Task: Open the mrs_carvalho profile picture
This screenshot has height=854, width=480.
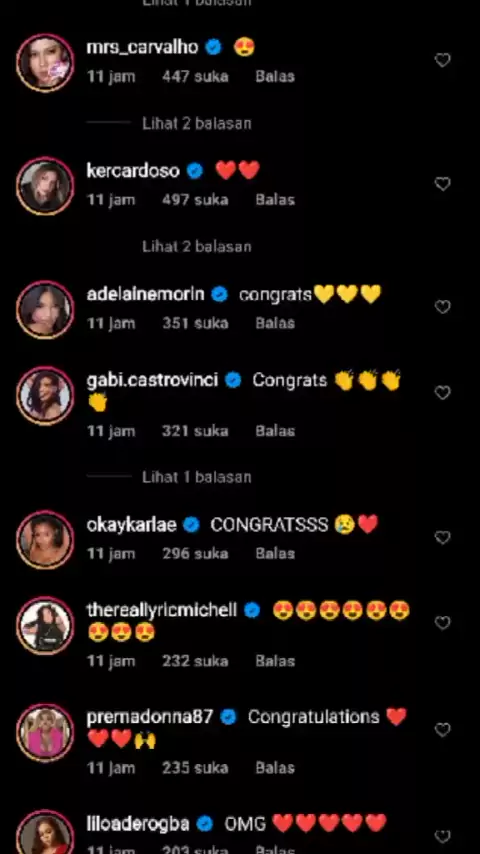Action: click(x=45, y=63)
